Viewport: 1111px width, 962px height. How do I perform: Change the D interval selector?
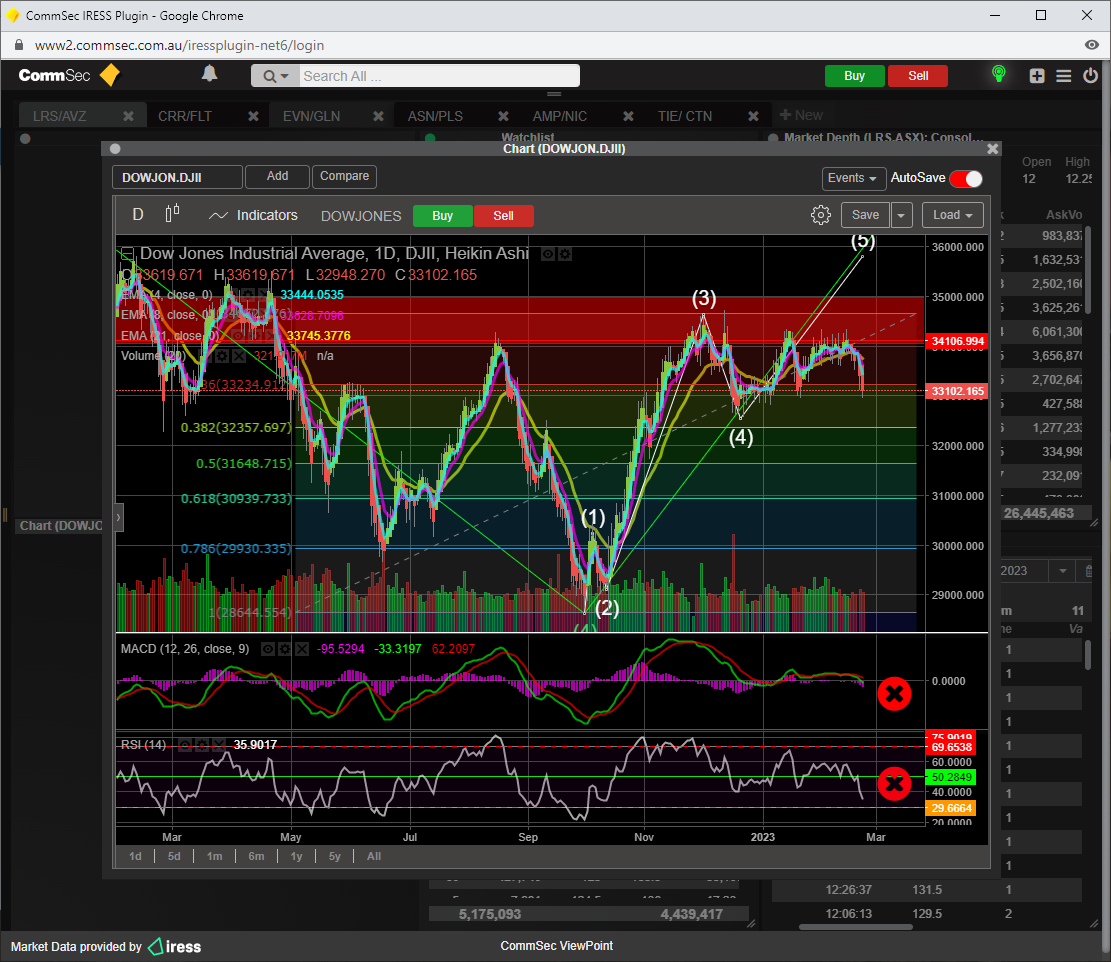click(138, 215)
